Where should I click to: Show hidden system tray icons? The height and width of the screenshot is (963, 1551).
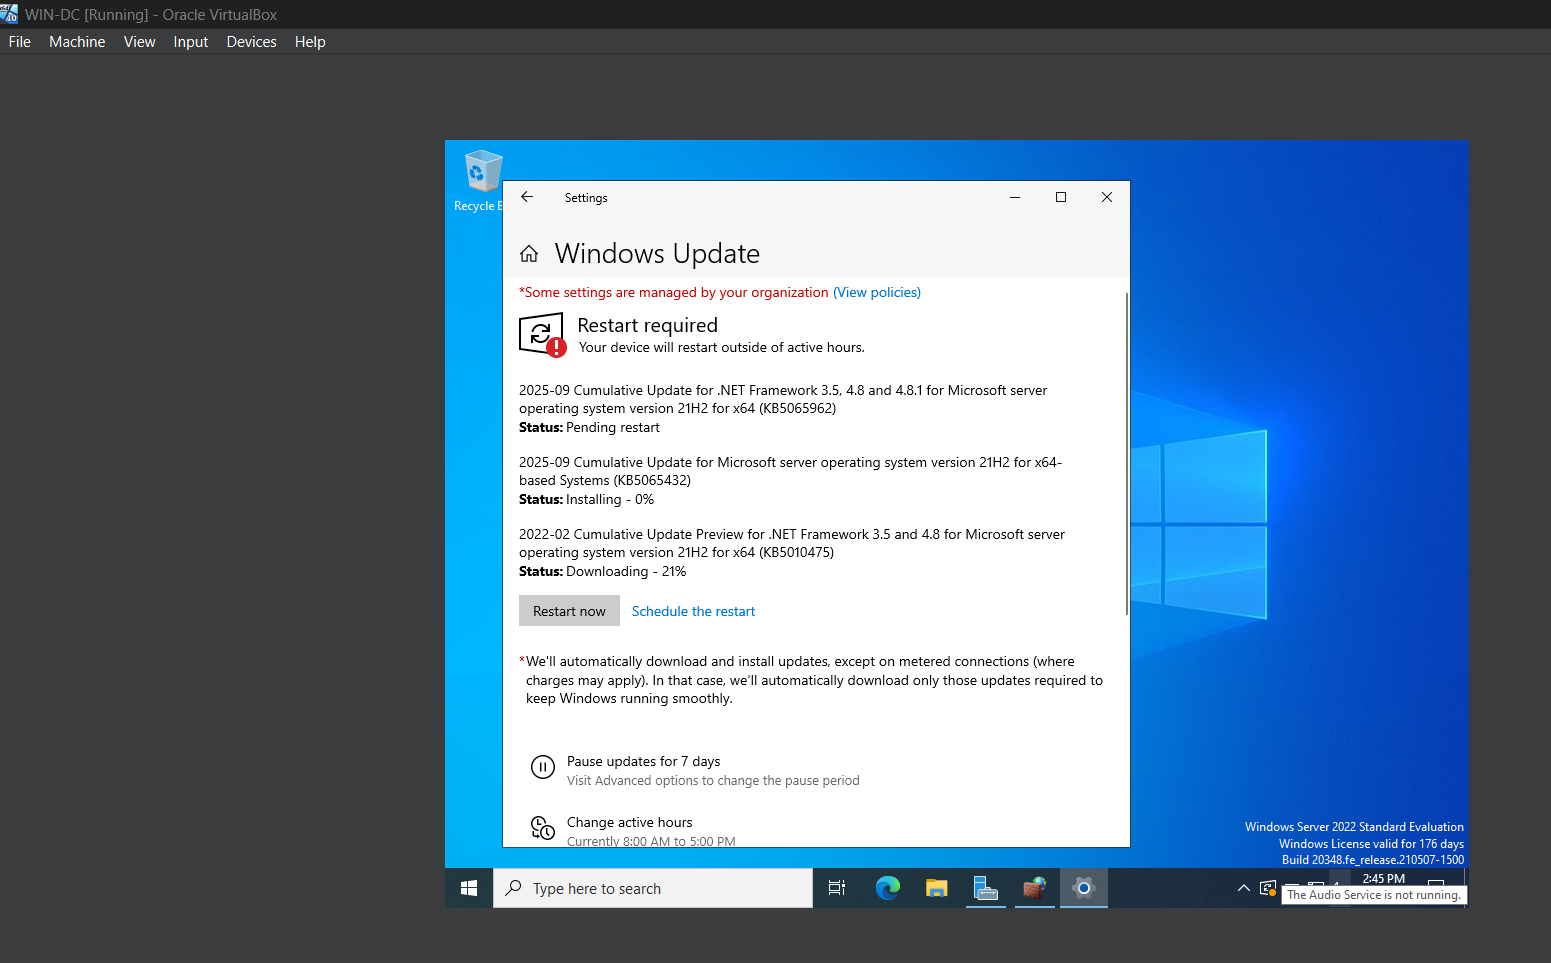pyautogui.click(x=1243, y=888)
